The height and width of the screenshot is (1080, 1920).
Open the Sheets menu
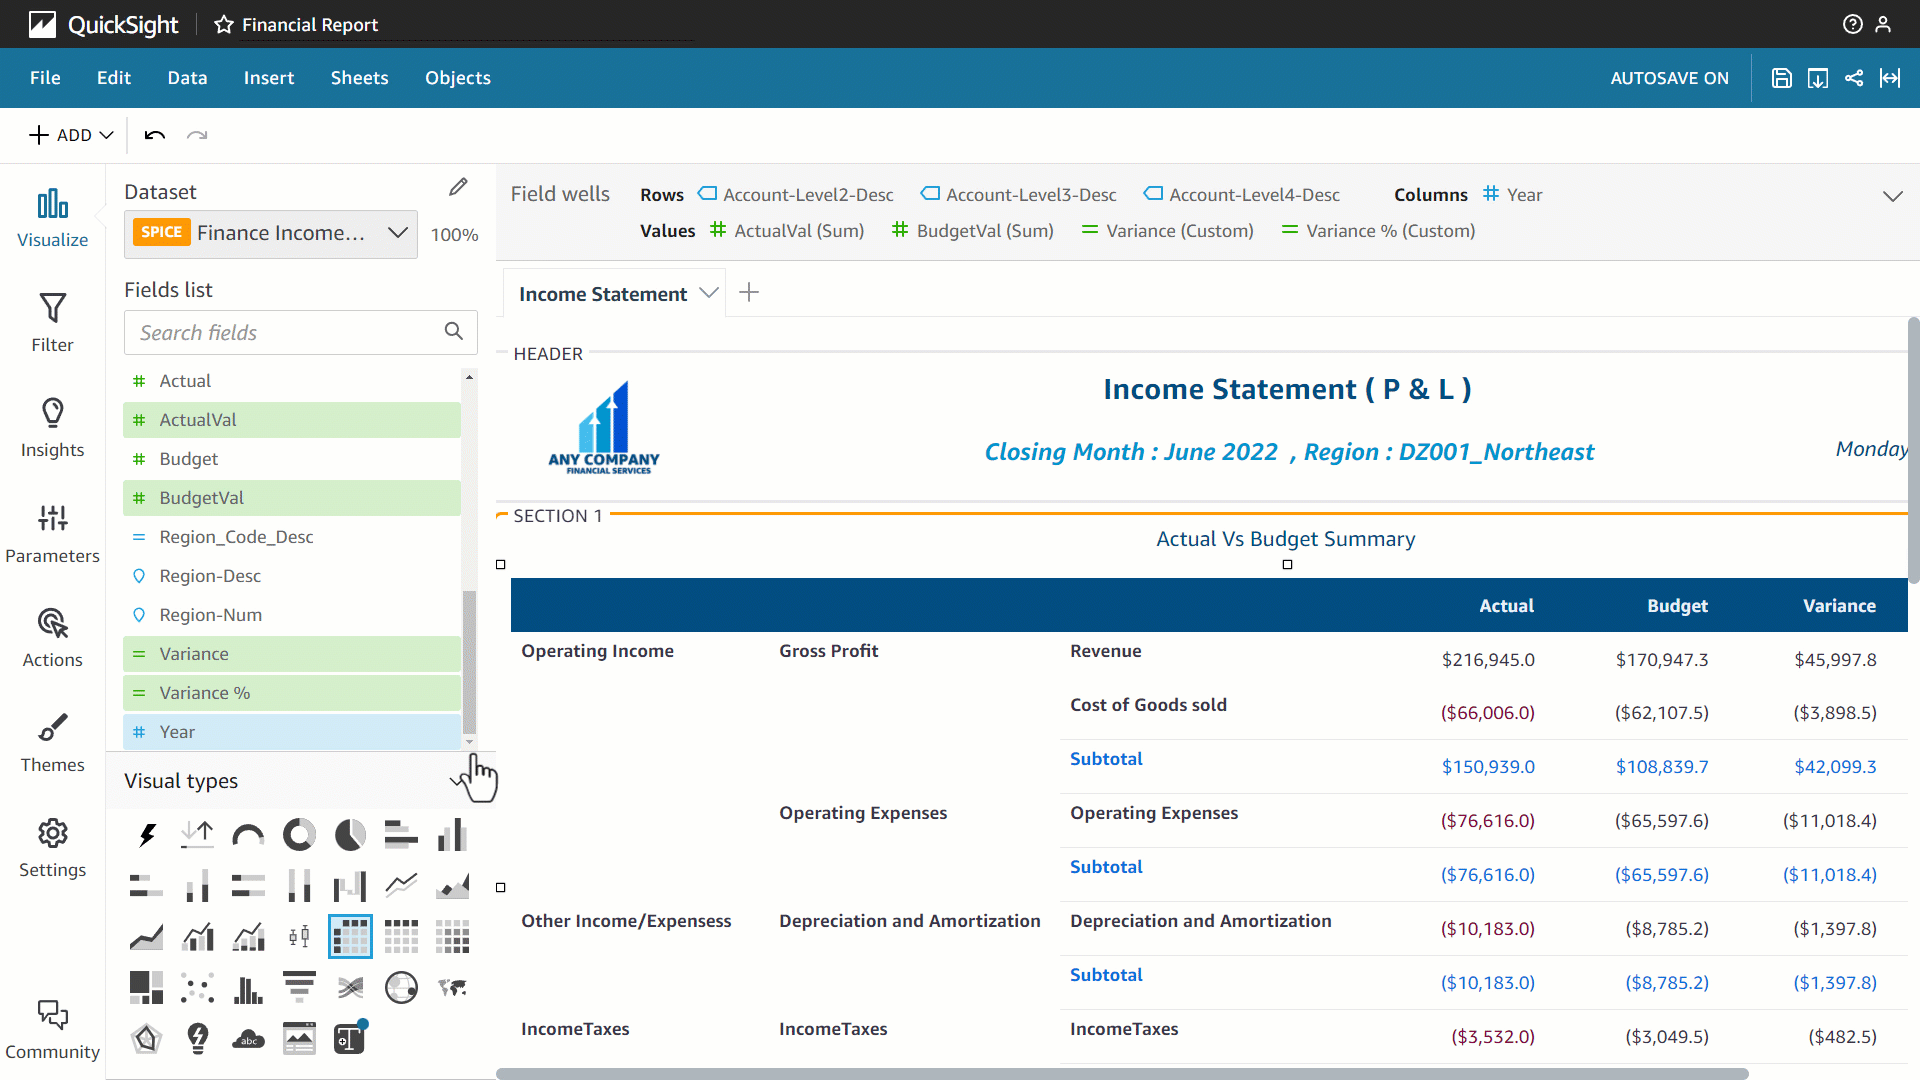(359, 78)
